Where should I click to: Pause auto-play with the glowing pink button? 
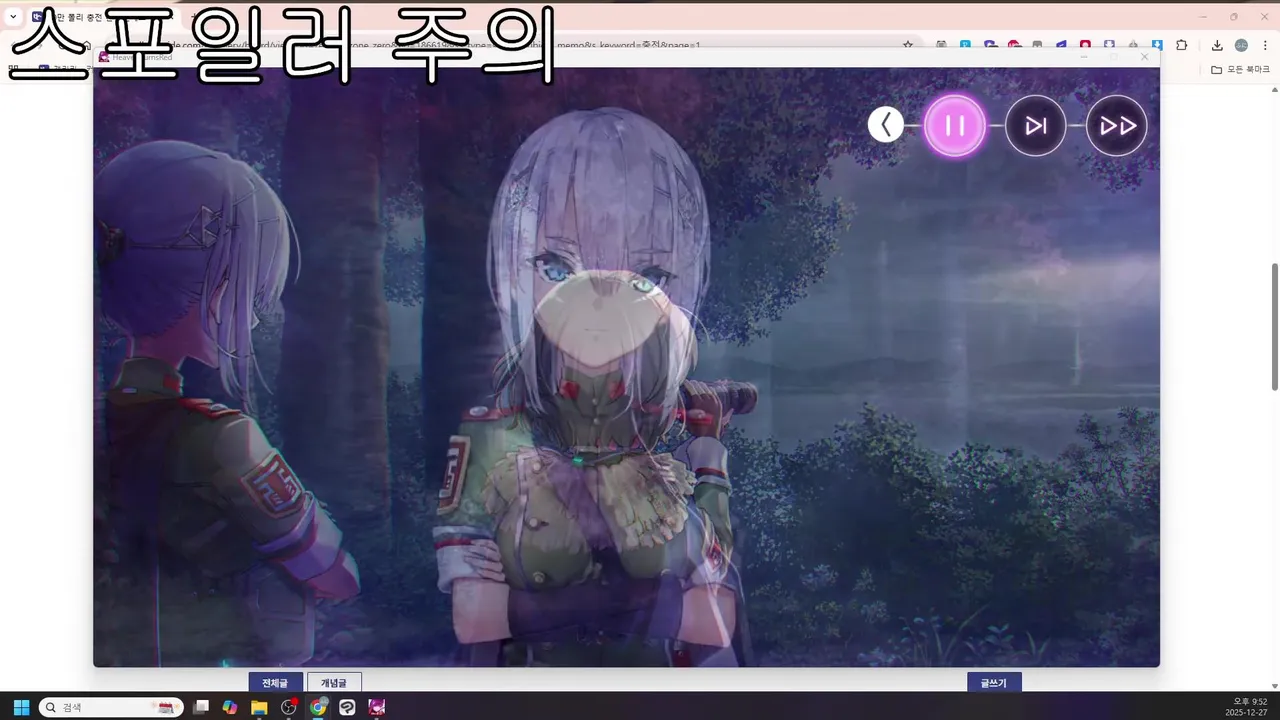(x=955, y=126)
